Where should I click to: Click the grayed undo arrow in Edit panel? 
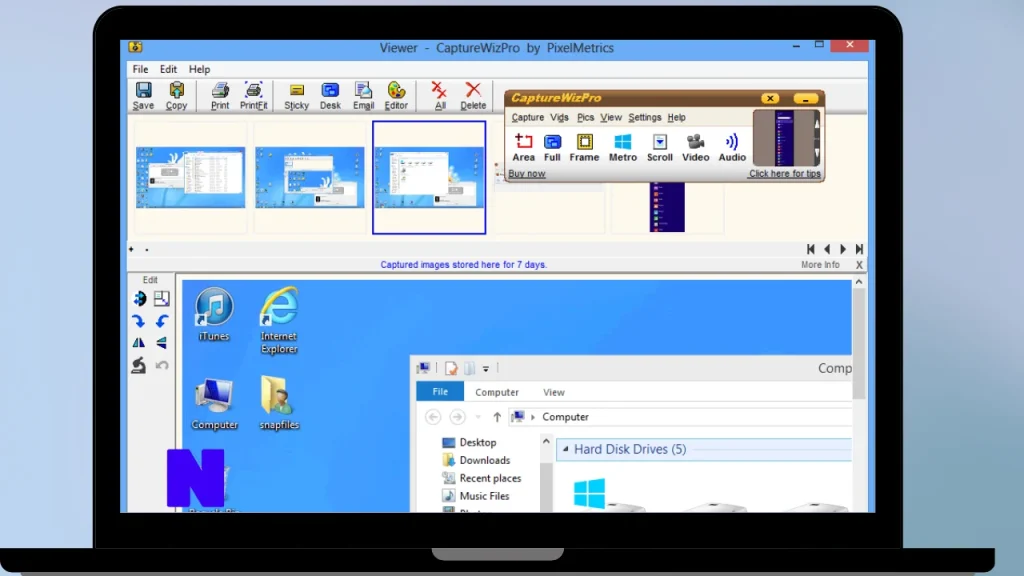(x=162, y=365)
